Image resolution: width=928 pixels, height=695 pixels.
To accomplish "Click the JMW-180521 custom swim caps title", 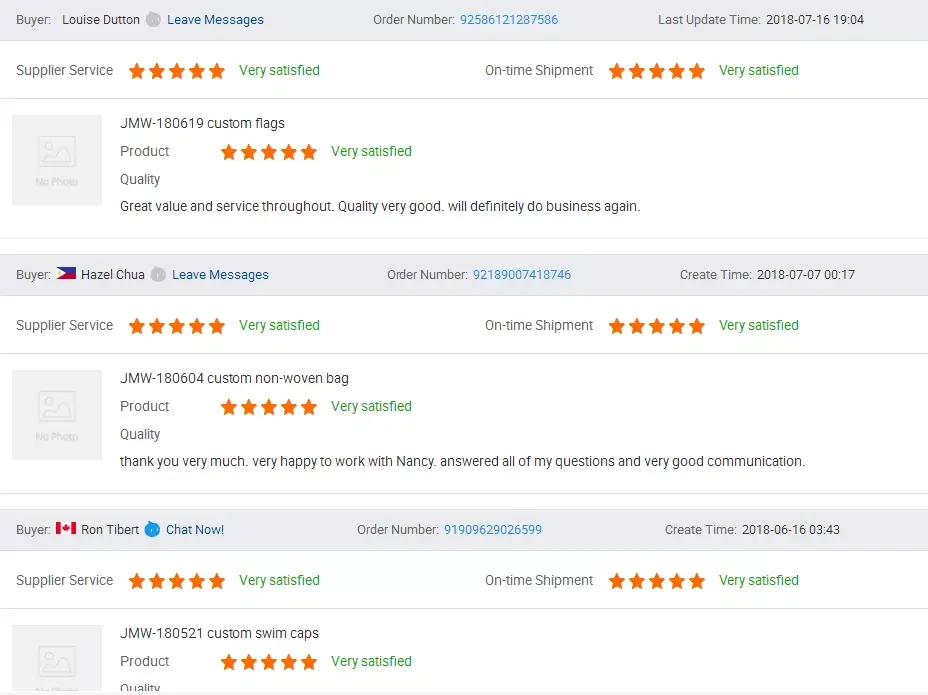I will (x=219, y=634).
